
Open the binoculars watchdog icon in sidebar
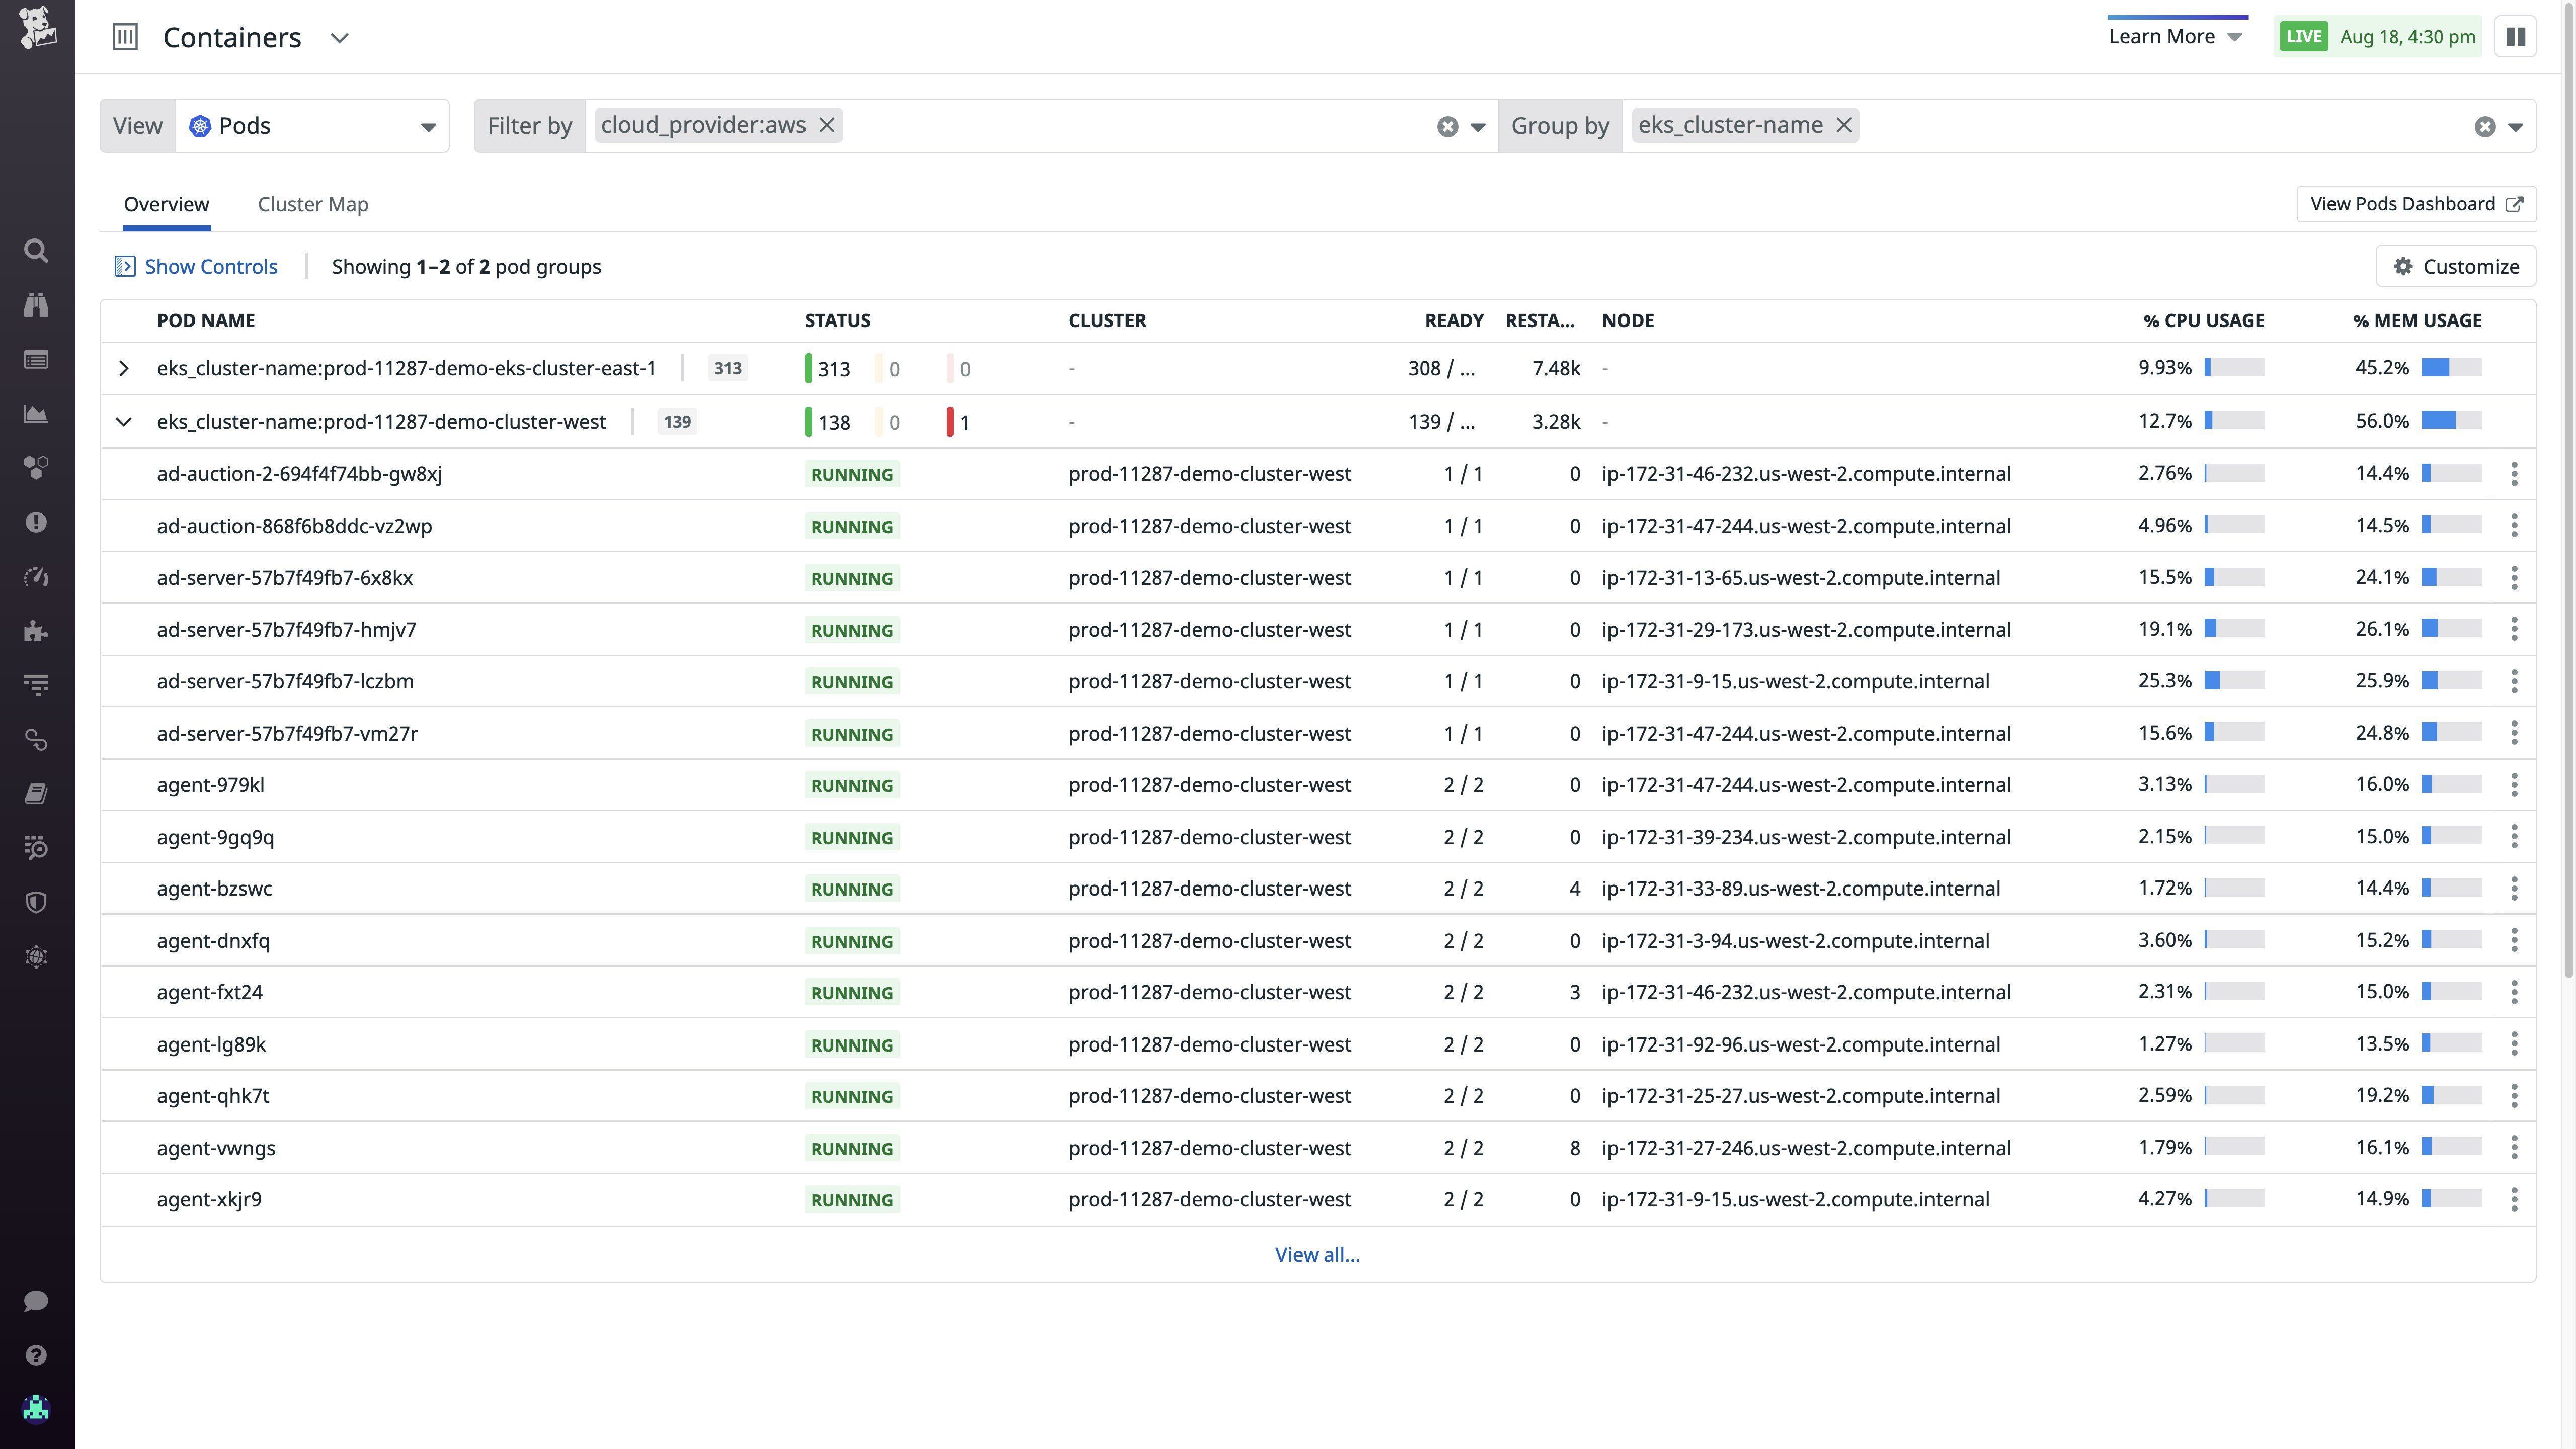point(36,305)
